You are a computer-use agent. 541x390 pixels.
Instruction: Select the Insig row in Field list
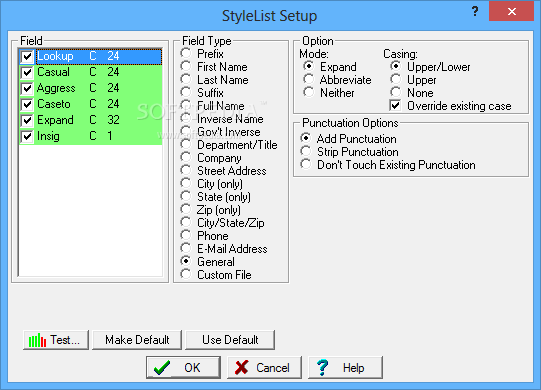point(99,136)
